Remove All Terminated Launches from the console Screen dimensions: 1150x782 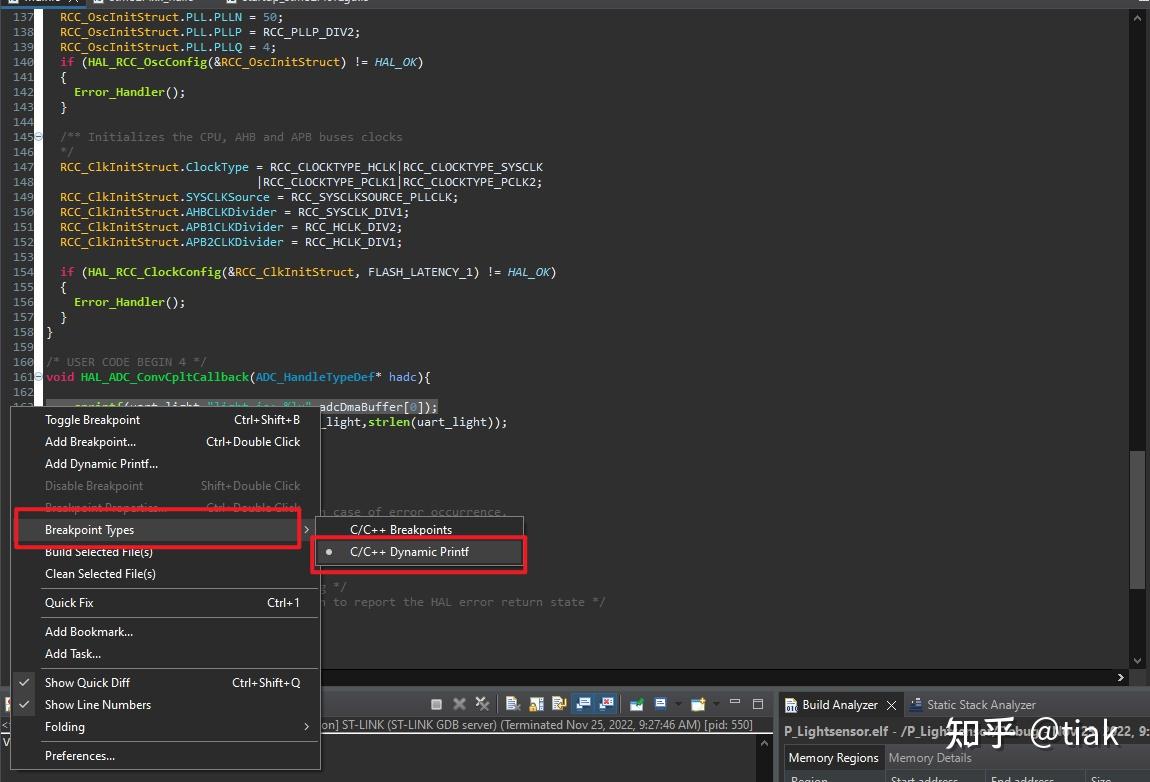tap(481, 703)
